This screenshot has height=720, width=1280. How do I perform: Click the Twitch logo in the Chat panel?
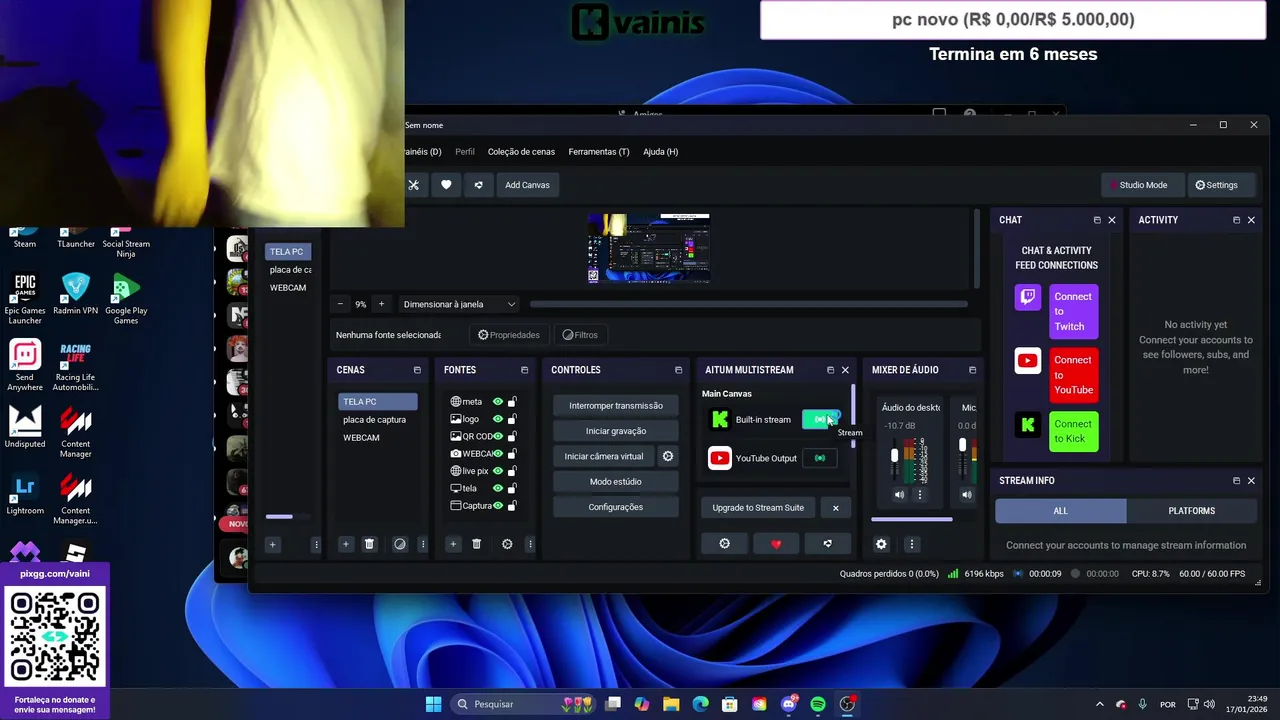[x=1028, y=297]
